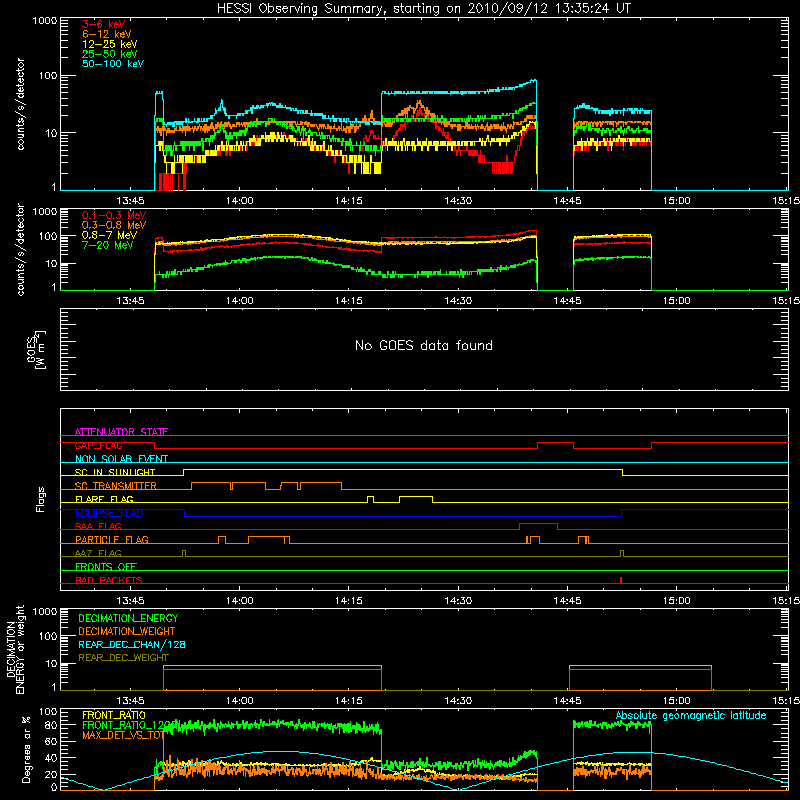Select the NON_SOLAR_EVENT flag label
The height and width of the screenshot is (800, 800).
[x=121, y=459]
